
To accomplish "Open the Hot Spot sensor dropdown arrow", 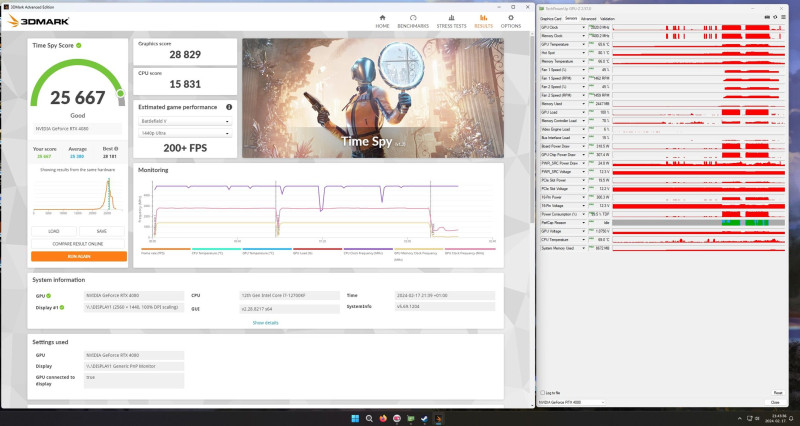I will point(584,53).
